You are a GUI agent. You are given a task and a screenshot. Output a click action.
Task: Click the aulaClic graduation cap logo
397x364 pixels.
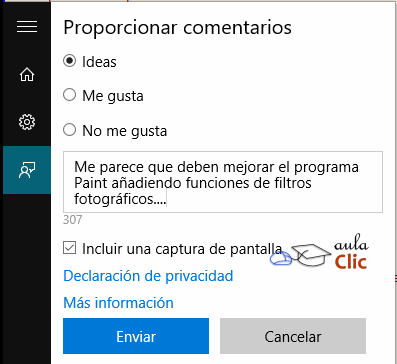click(x=311, y=255)
